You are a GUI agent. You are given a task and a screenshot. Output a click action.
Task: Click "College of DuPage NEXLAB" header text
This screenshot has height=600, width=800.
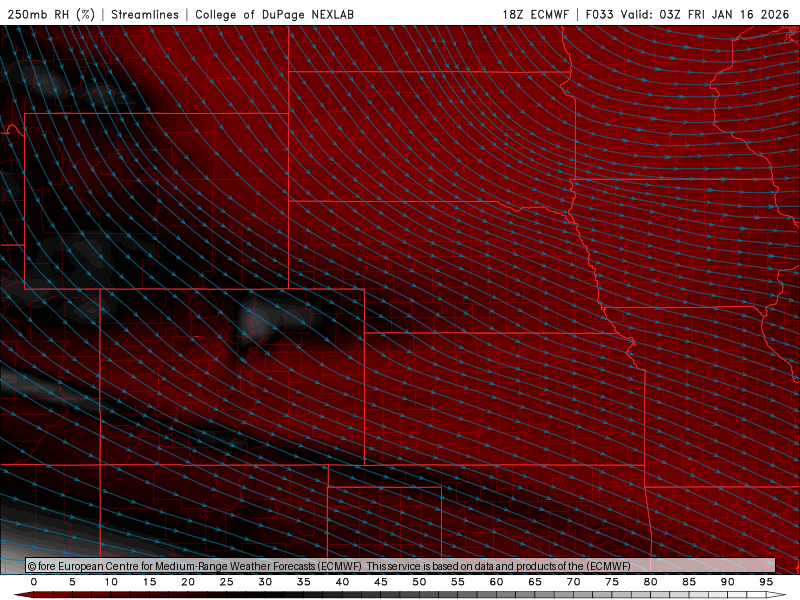(x=274, y=14)
